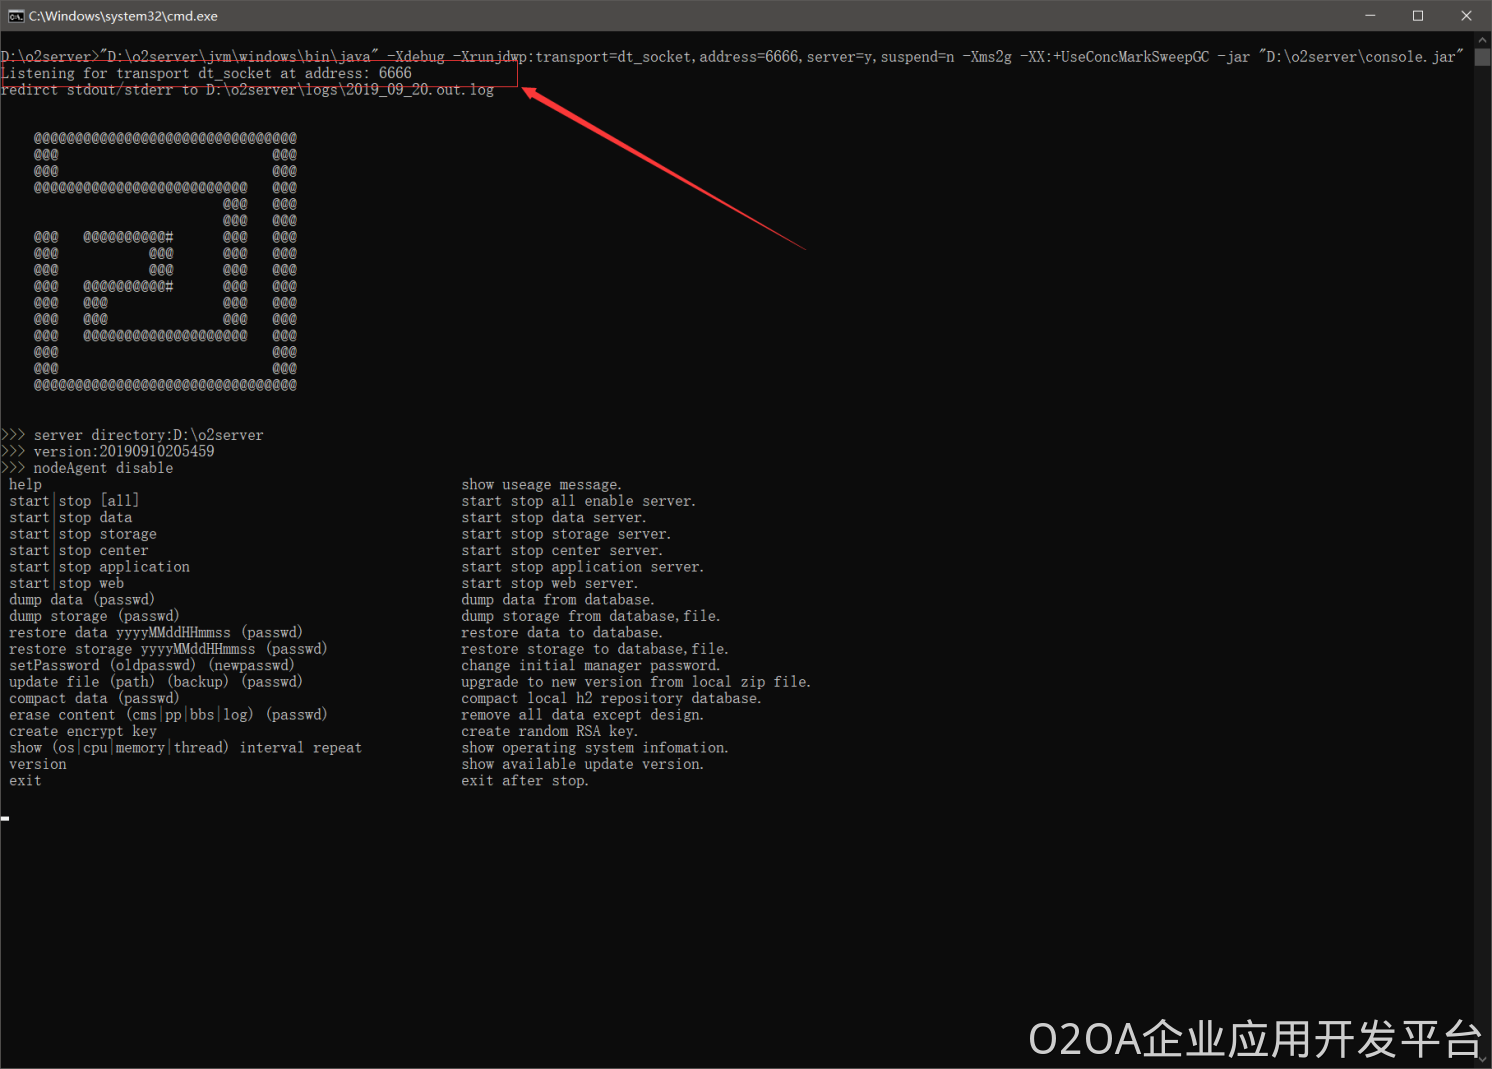This screenshot has width=1492, height=1069.
Task: Click the 'start|stop [all]' command line
Action: pyautogui.click(x=74, y=501)
